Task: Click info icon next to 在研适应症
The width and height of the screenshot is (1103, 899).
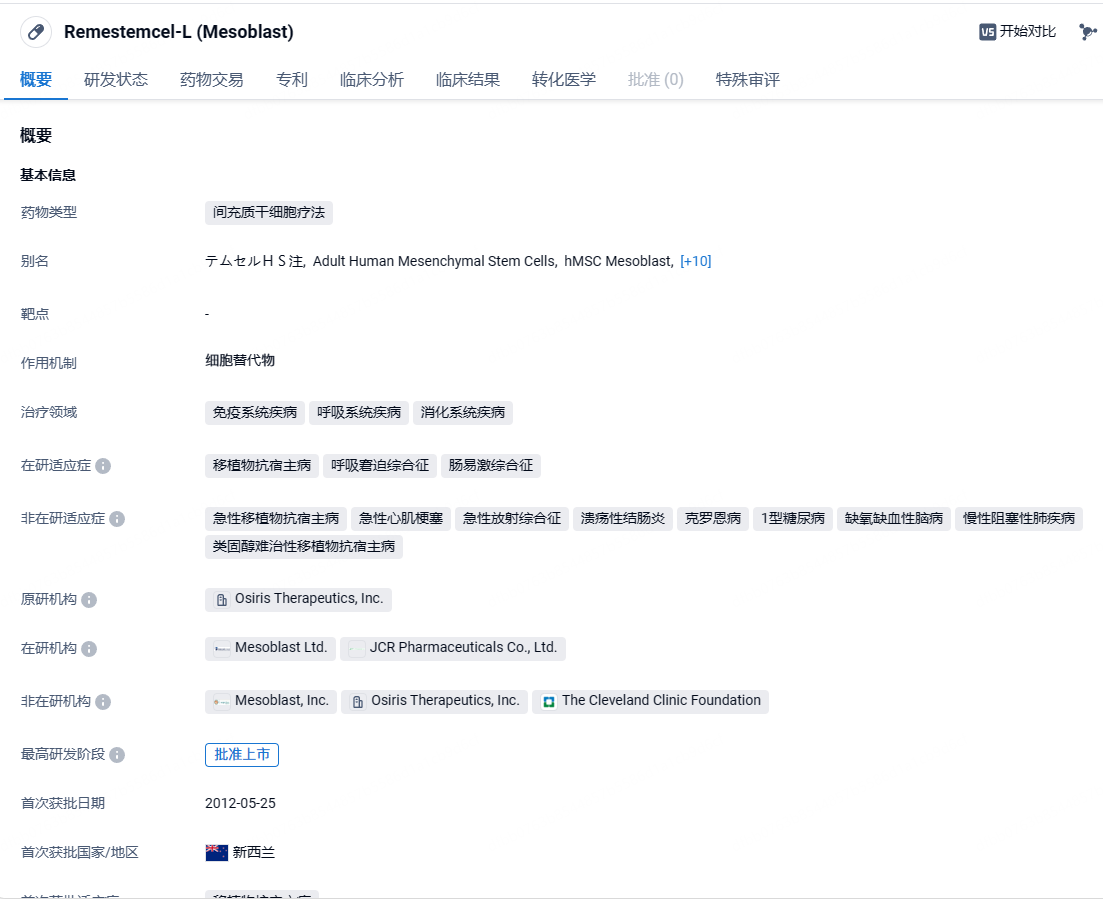Action: click(x=103, y=466)
